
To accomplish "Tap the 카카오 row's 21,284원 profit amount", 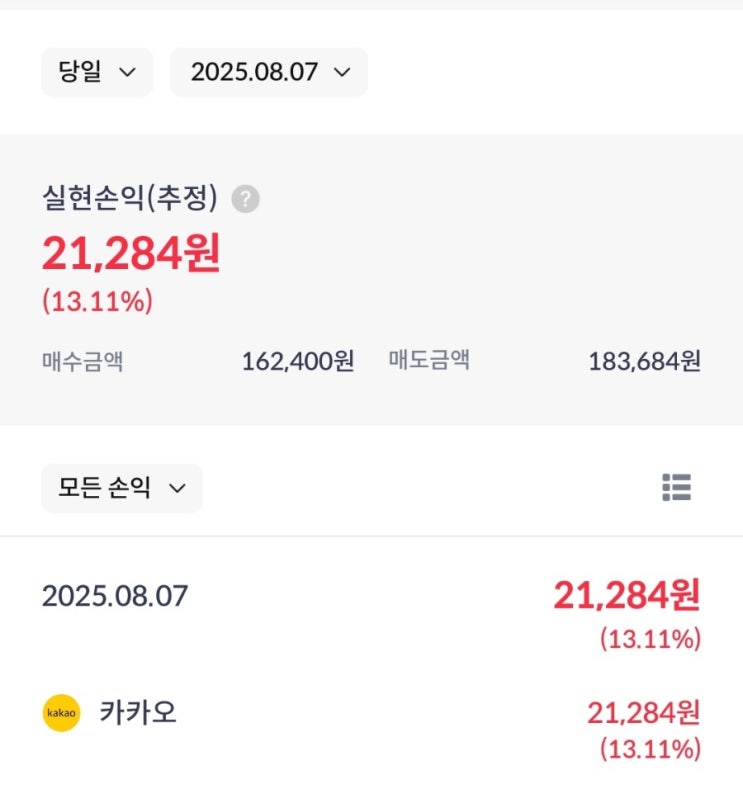I will 643,713.
